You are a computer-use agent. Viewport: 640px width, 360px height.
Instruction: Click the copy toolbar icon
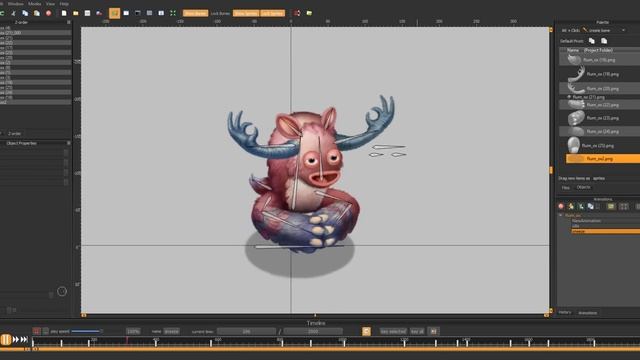[25, 13]
